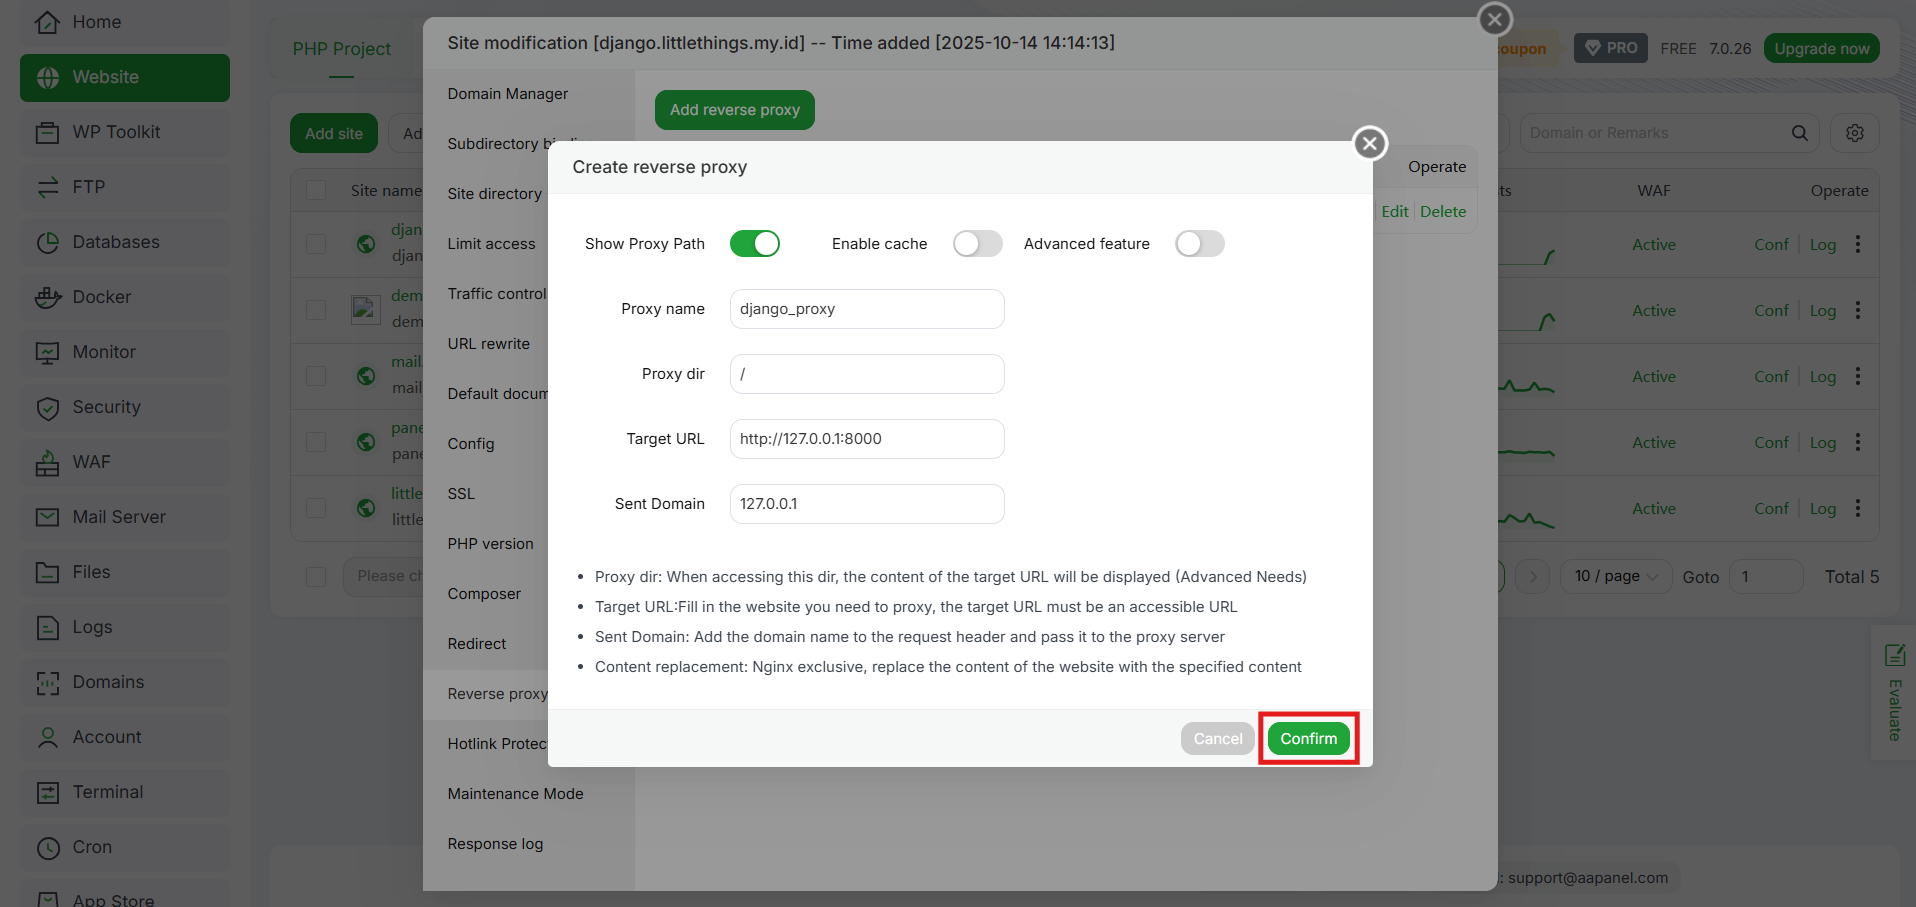This screenshot has height=907, width=1916.
Task: Open Mail Server envelope icon
Action: click(x=48, y=517)
